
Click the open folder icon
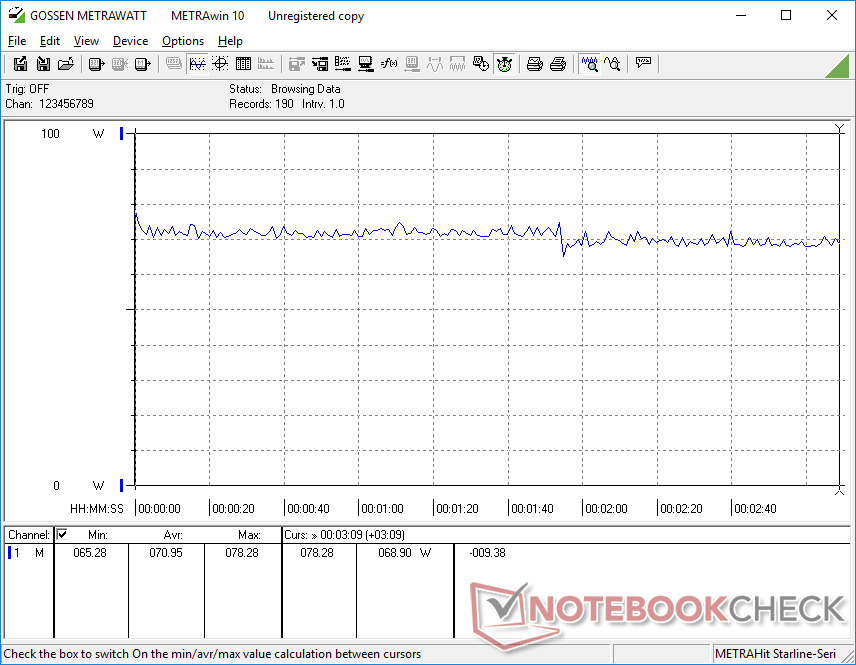[66, 64]
